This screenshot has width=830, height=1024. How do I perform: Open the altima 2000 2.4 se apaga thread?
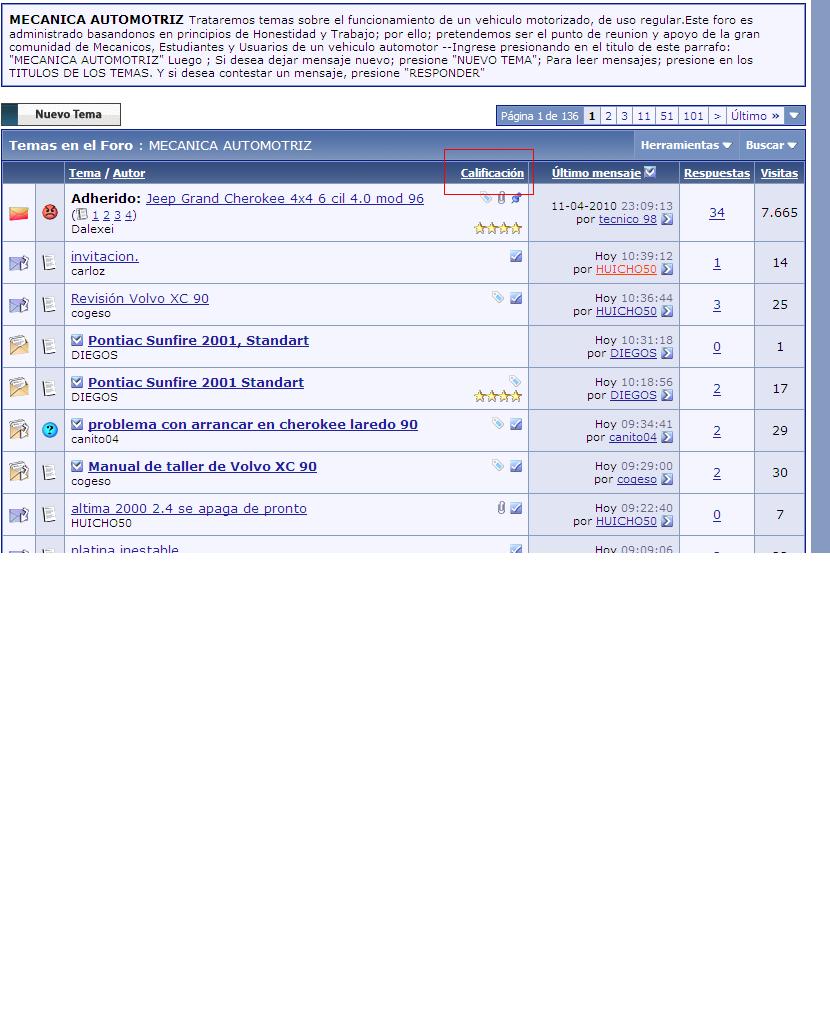(x=188, y=508)
